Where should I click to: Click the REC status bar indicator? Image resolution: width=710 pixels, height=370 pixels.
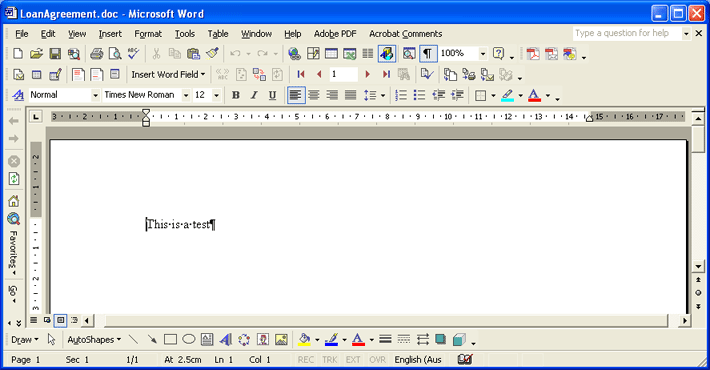(306, 360)
